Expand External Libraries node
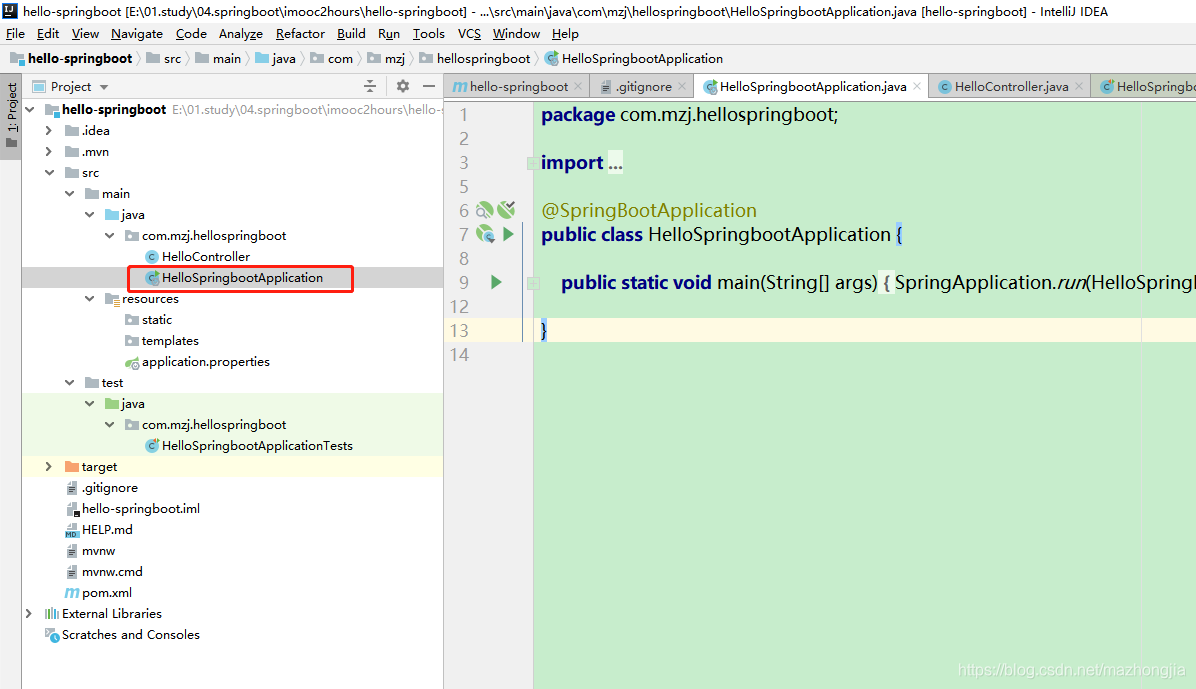The width and height of the screenshot is (1196, 689). pyautogui.click(x=29, y=613)
